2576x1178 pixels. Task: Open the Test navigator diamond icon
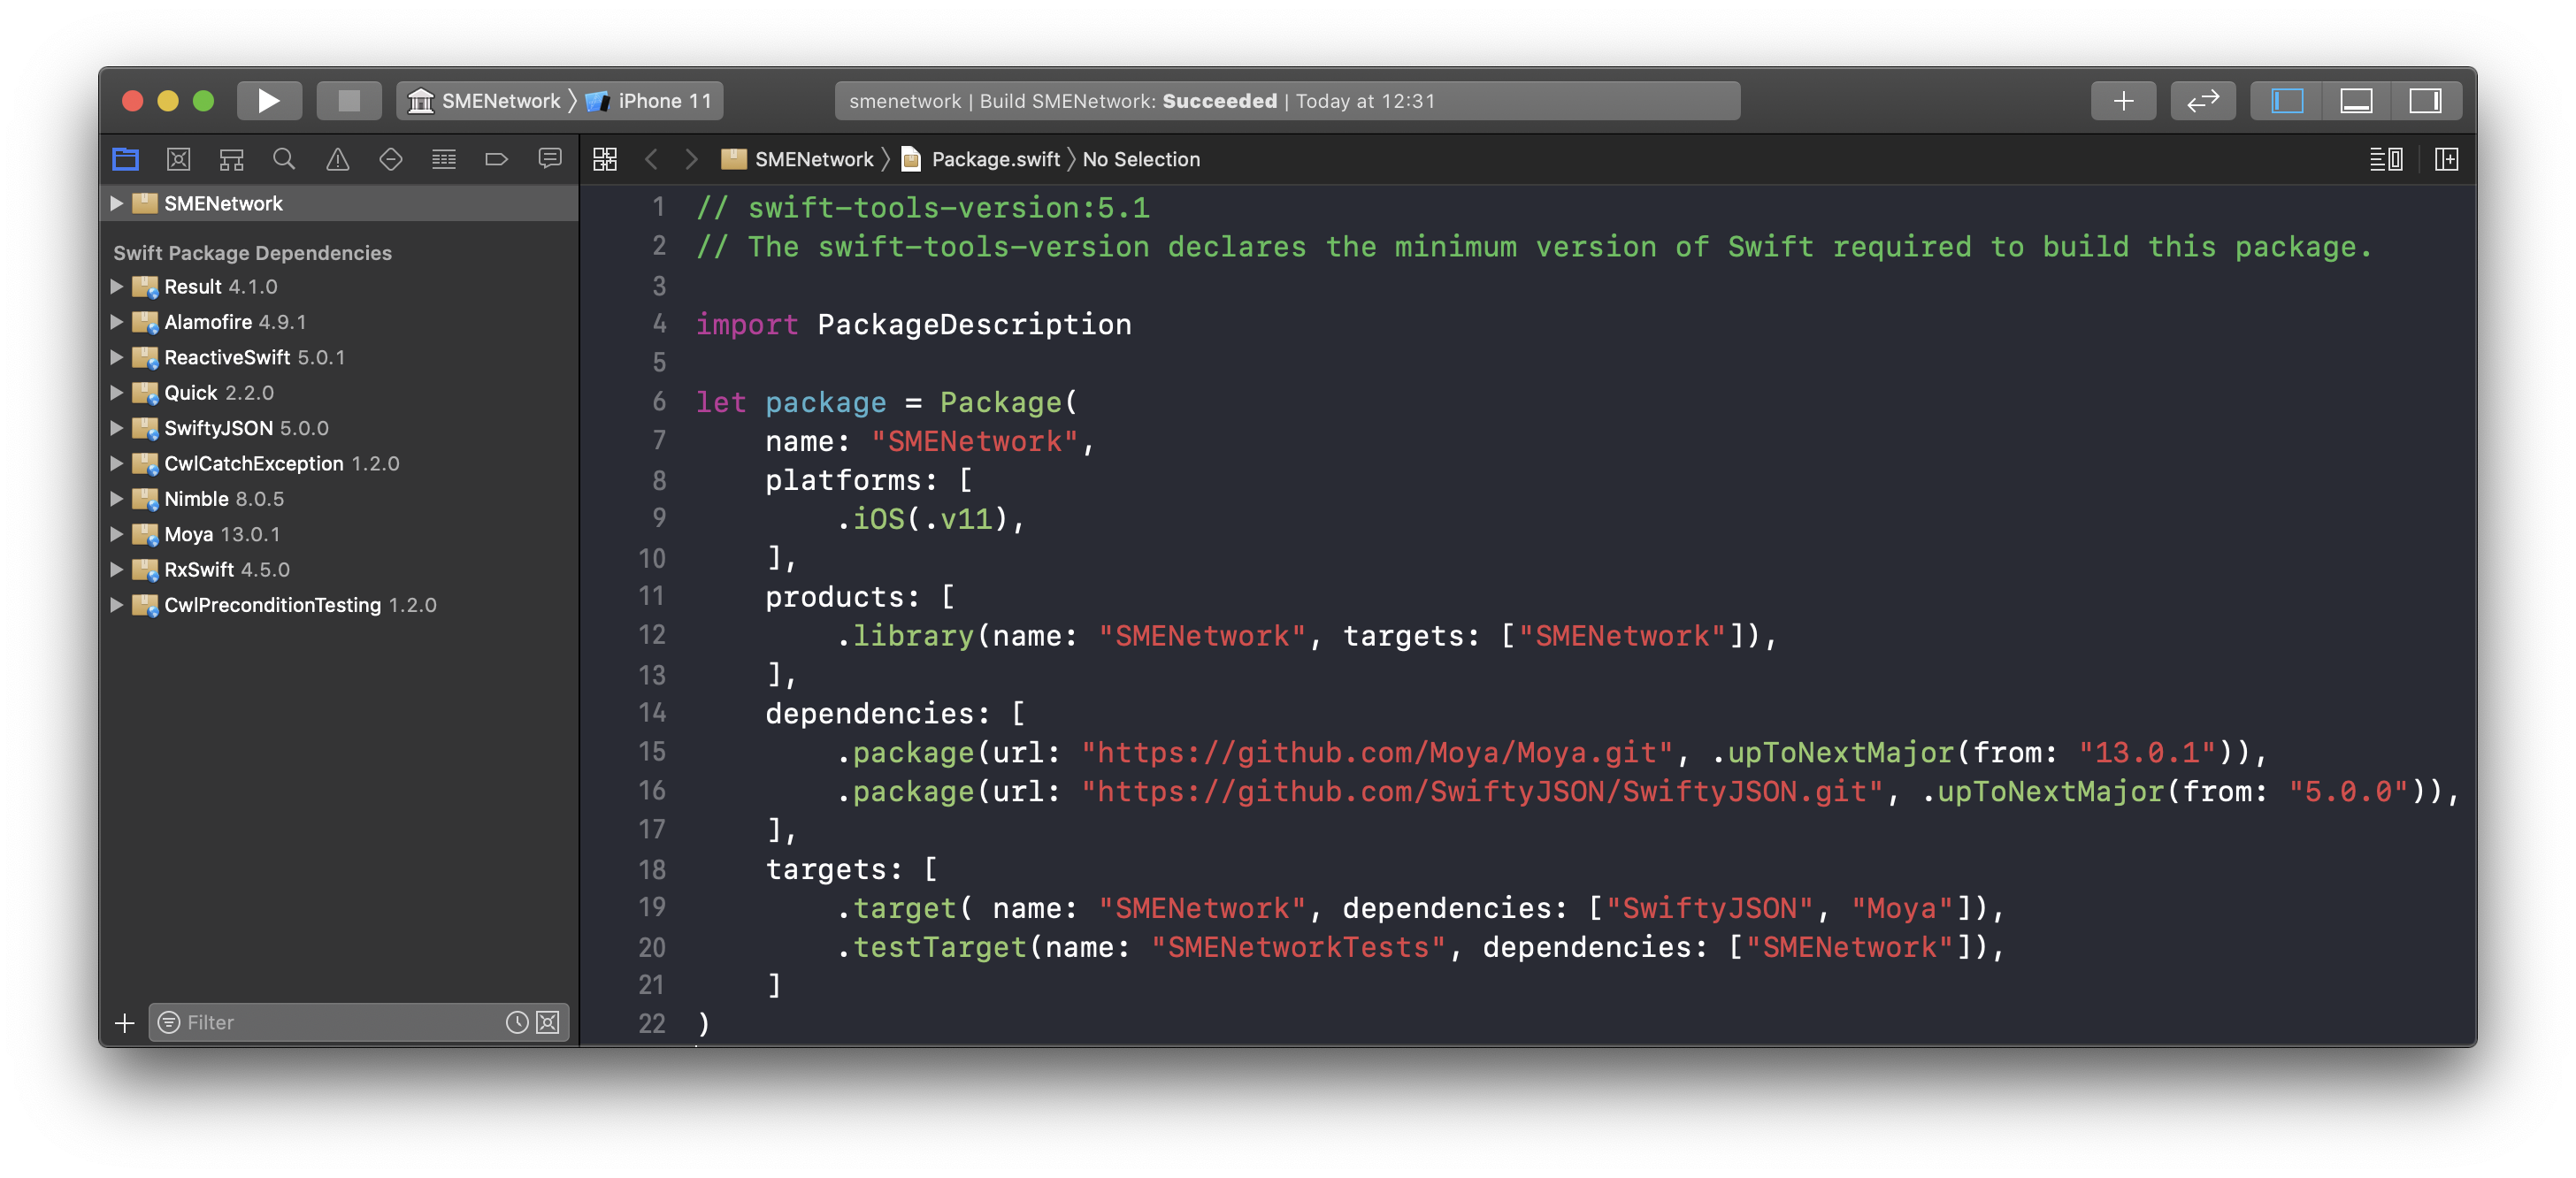click(x=391, y=159)
